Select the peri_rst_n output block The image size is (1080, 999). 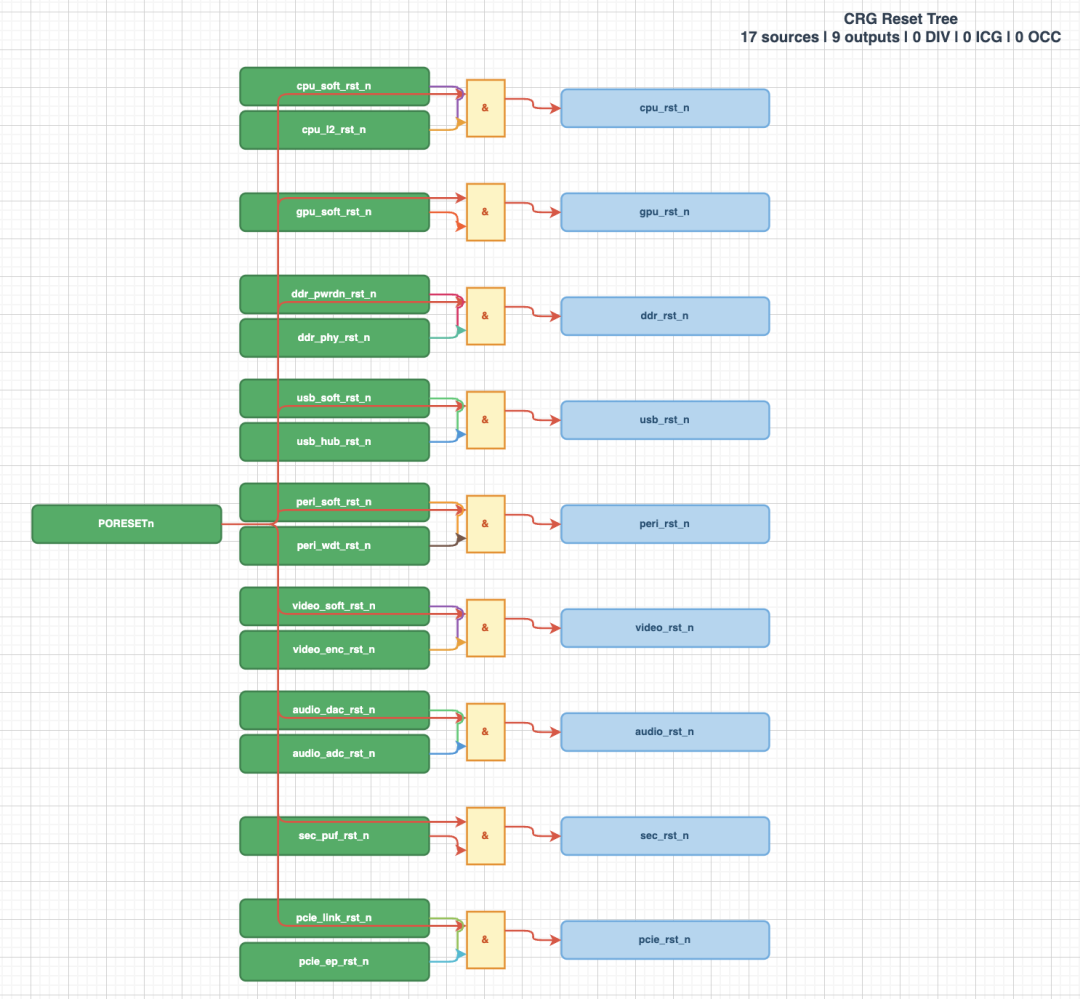coord(665,524)
